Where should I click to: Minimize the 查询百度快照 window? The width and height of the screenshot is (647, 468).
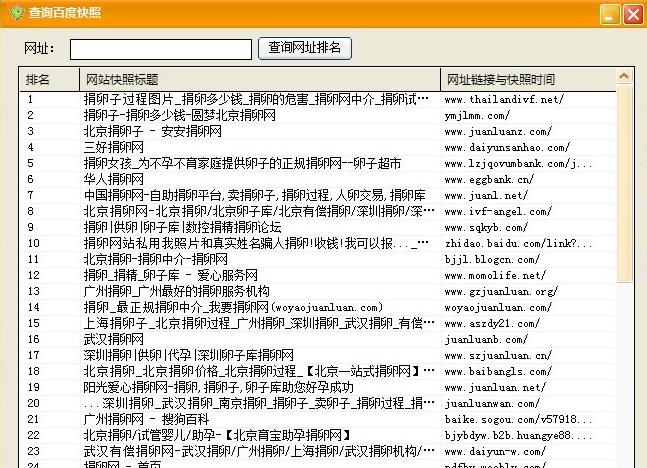(x=609, y=15)
